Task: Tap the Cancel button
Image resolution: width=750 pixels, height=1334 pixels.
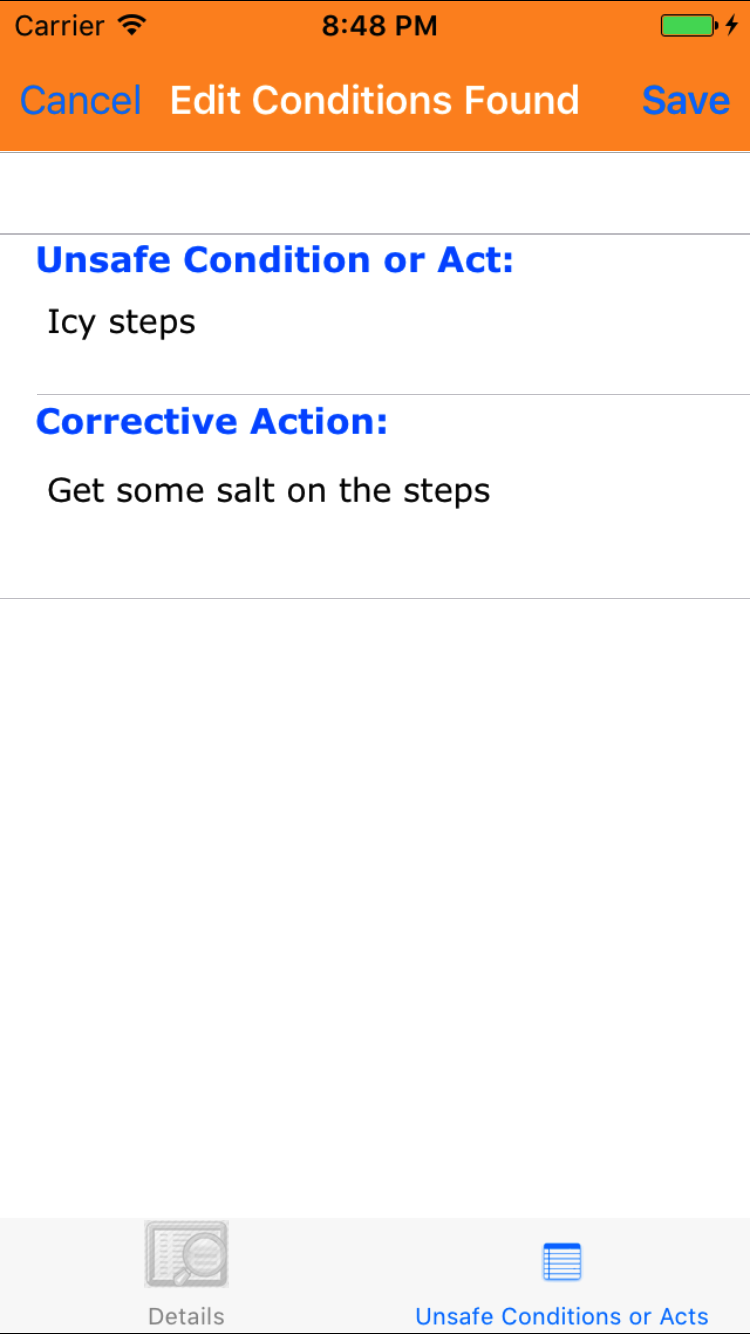Action: 81,100
